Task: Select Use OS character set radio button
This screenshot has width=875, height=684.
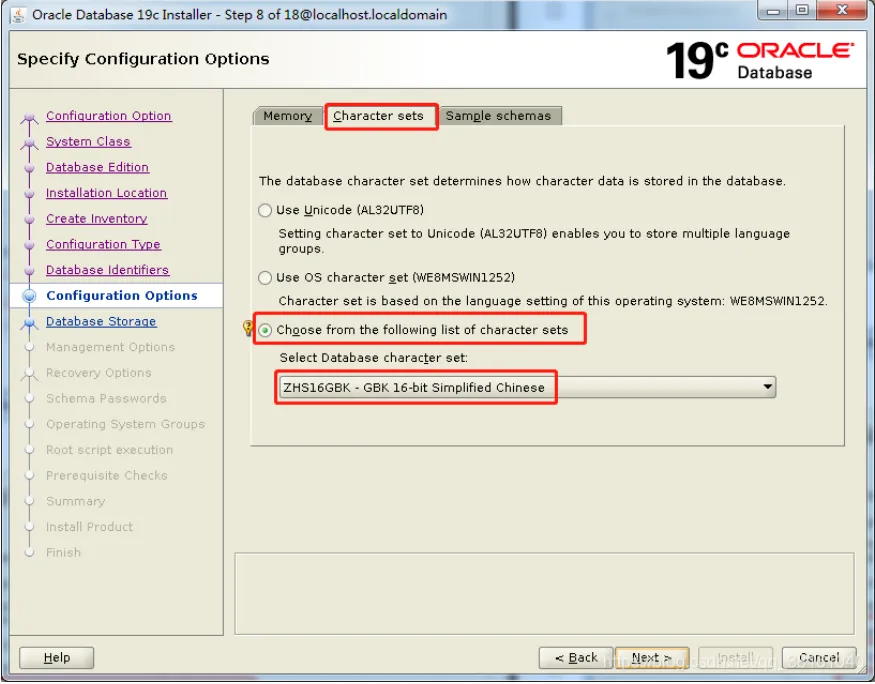Action: pos(265,278)
